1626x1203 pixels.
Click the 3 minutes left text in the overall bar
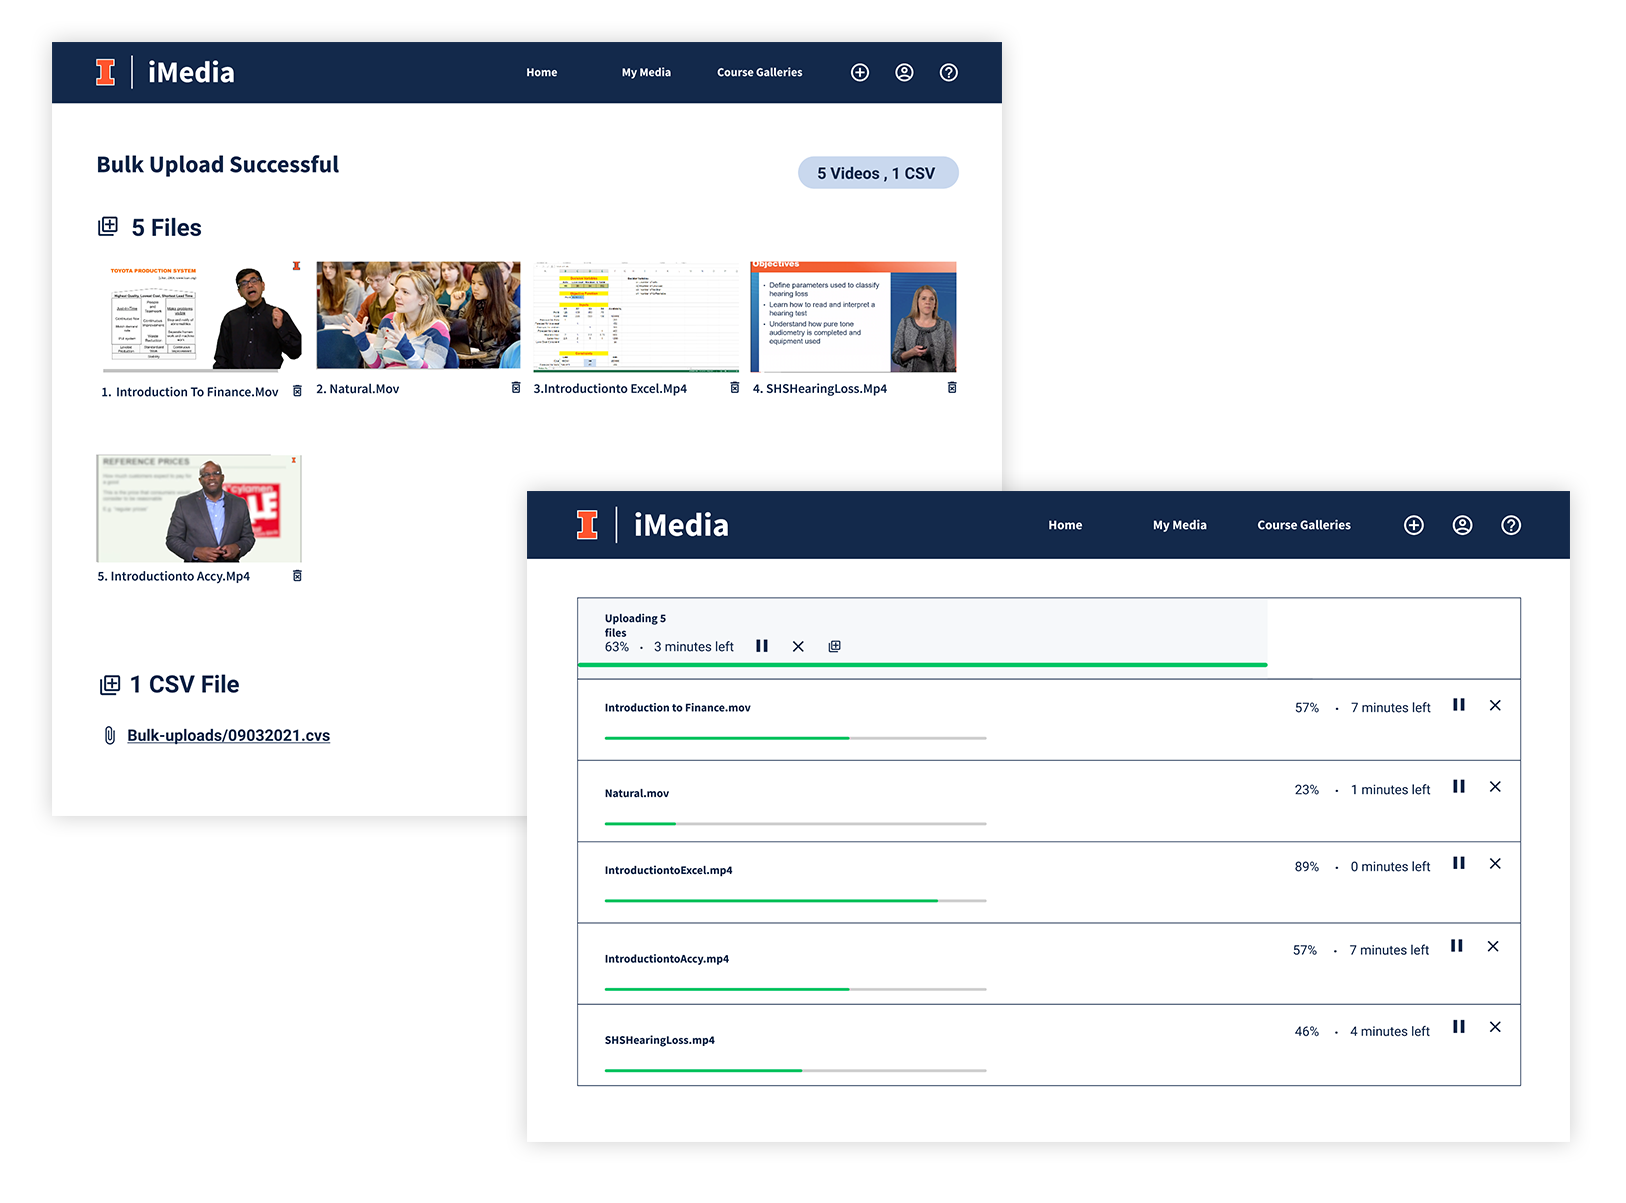coord(693,647)
